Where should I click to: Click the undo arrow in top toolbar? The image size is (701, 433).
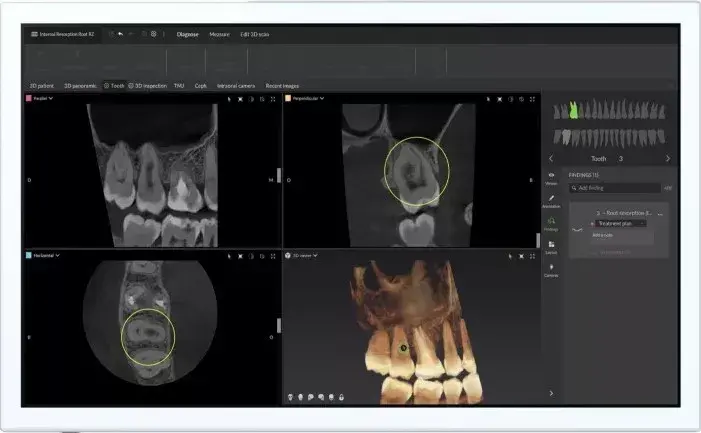120,34
